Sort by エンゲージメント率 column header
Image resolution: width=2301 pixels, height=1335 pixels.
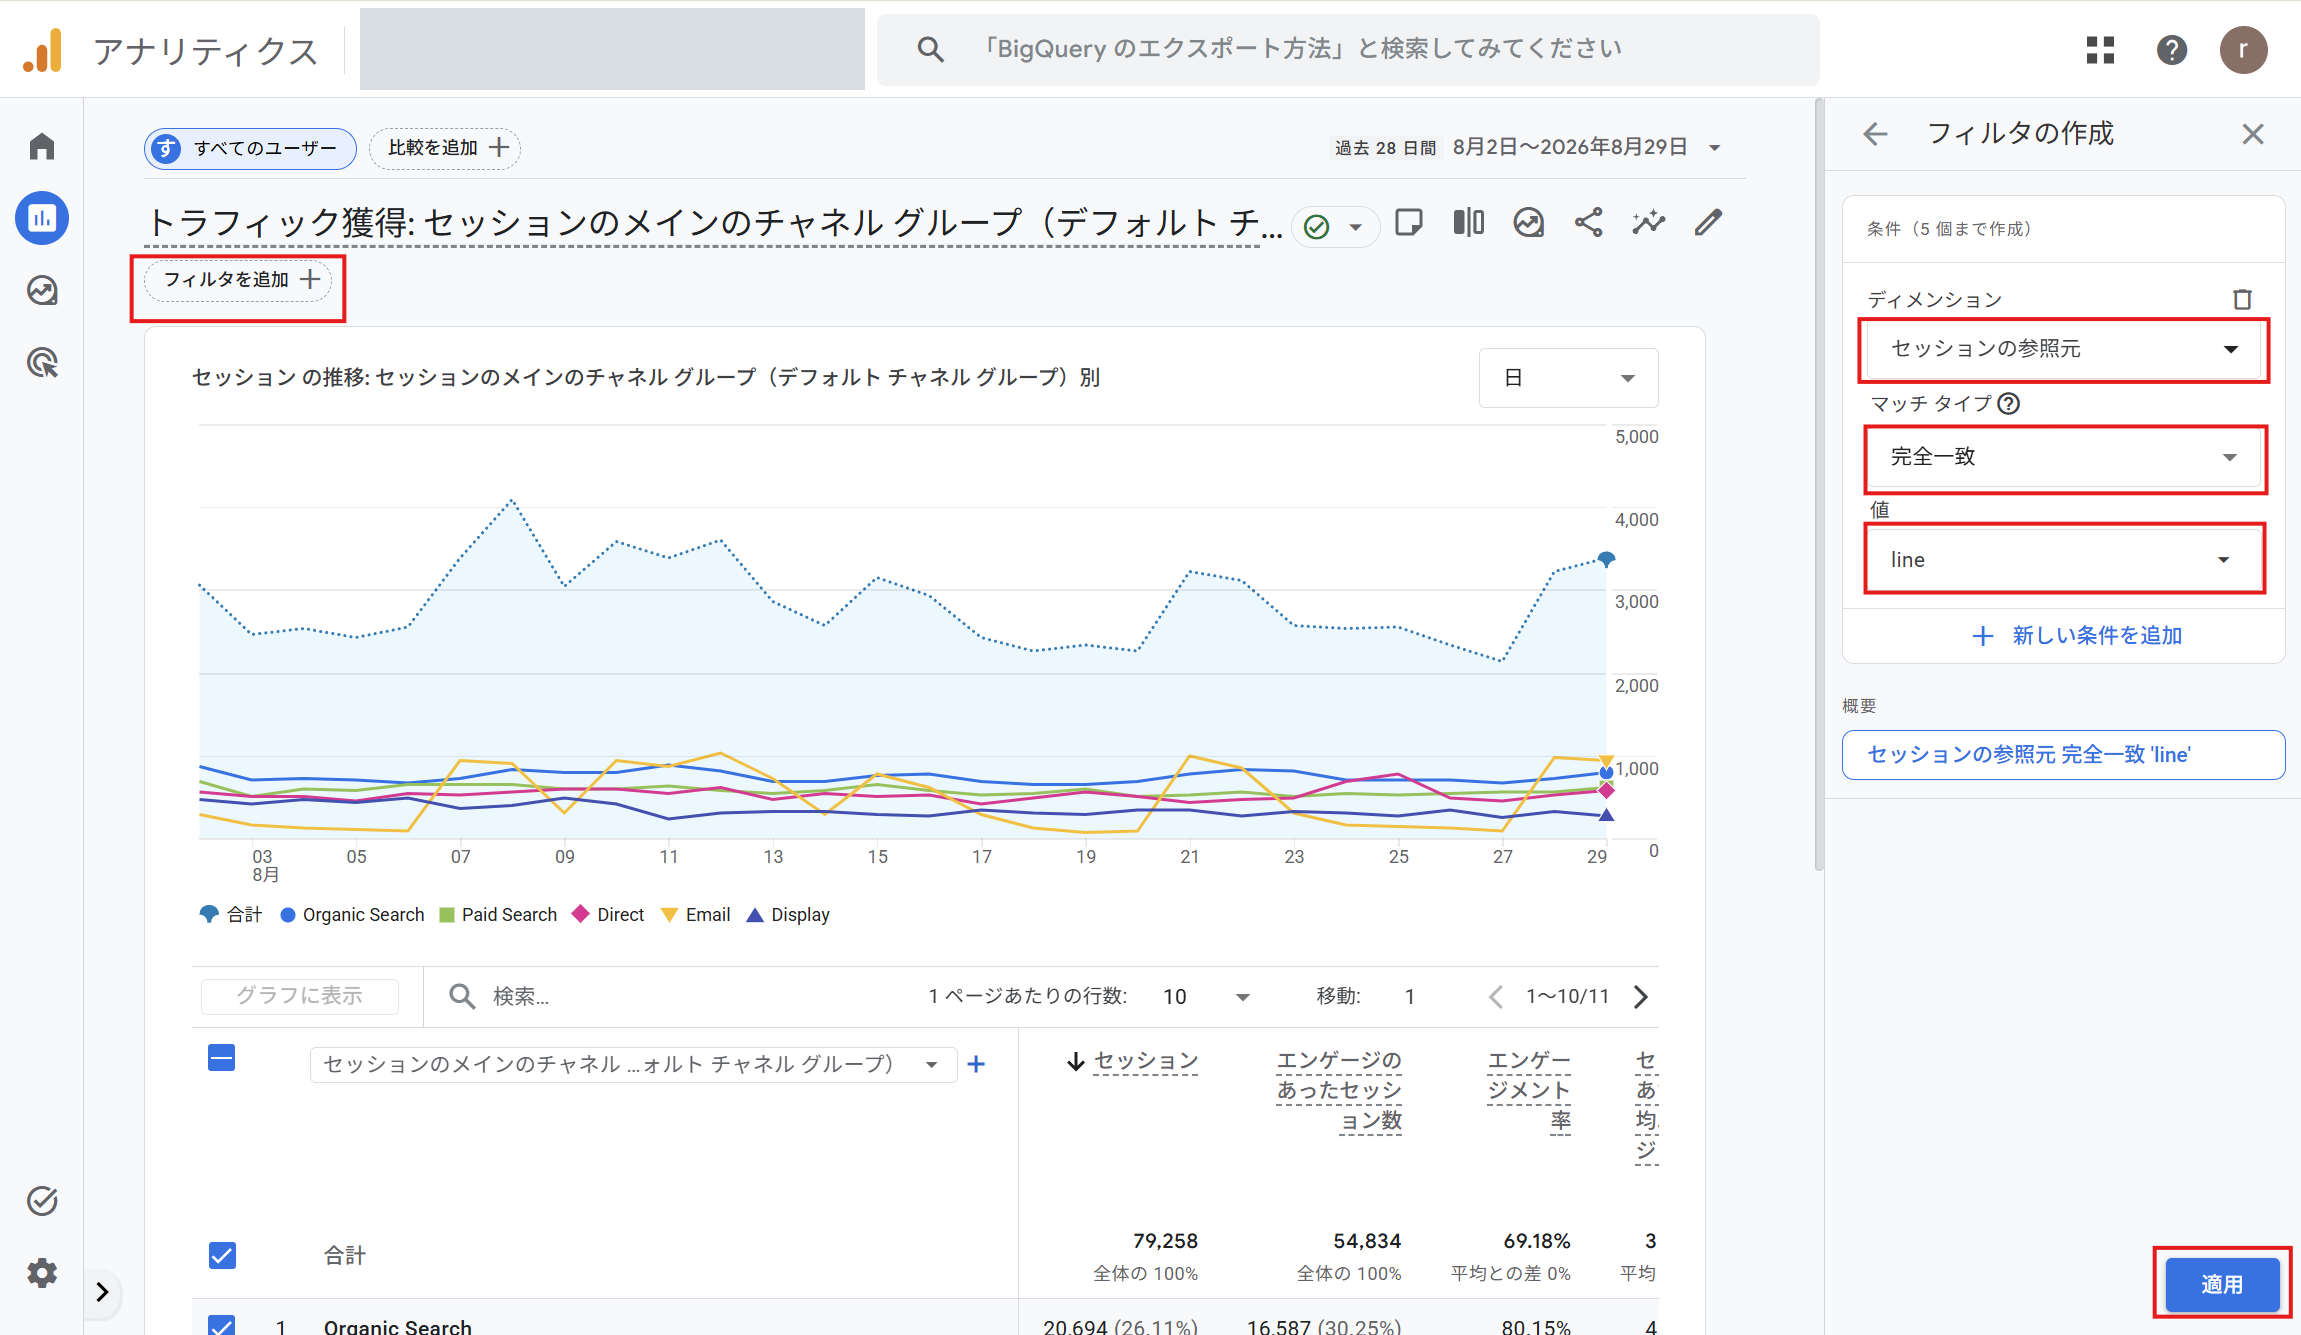click(1528, 1090)
